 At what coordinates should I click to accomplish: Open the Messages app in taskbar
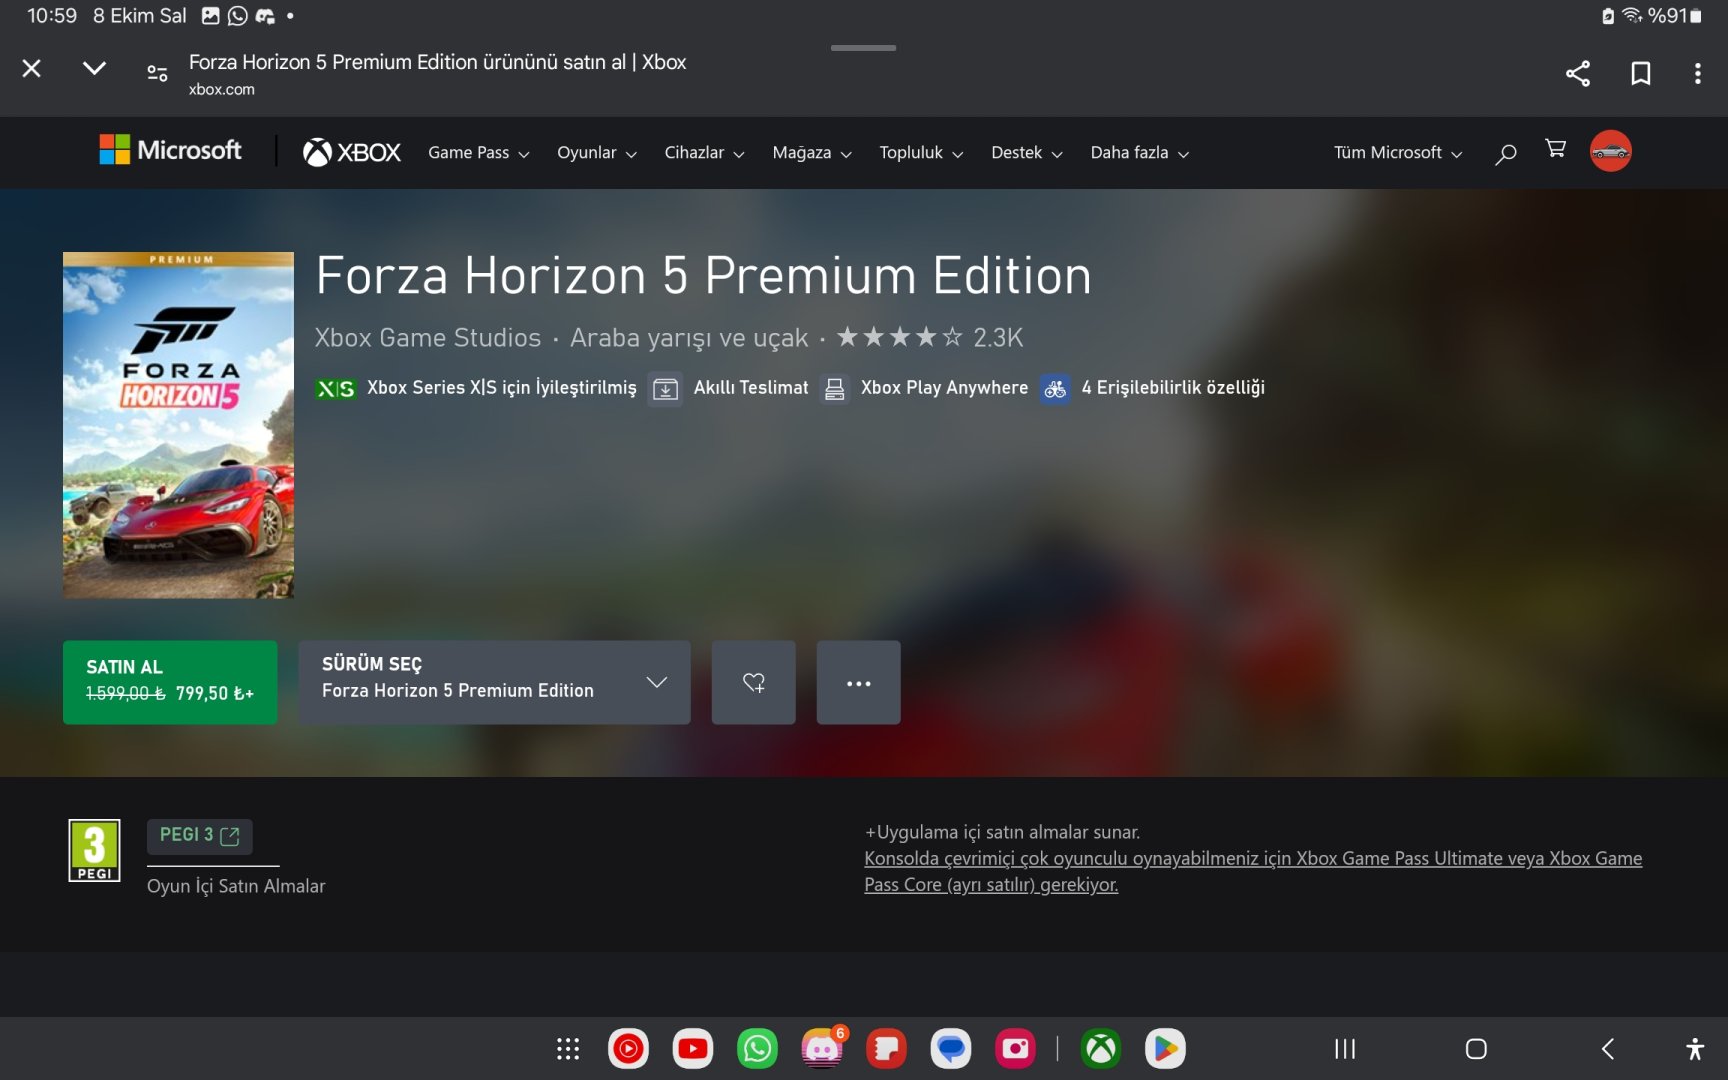pyautogui.click(x=951, y=1049)
